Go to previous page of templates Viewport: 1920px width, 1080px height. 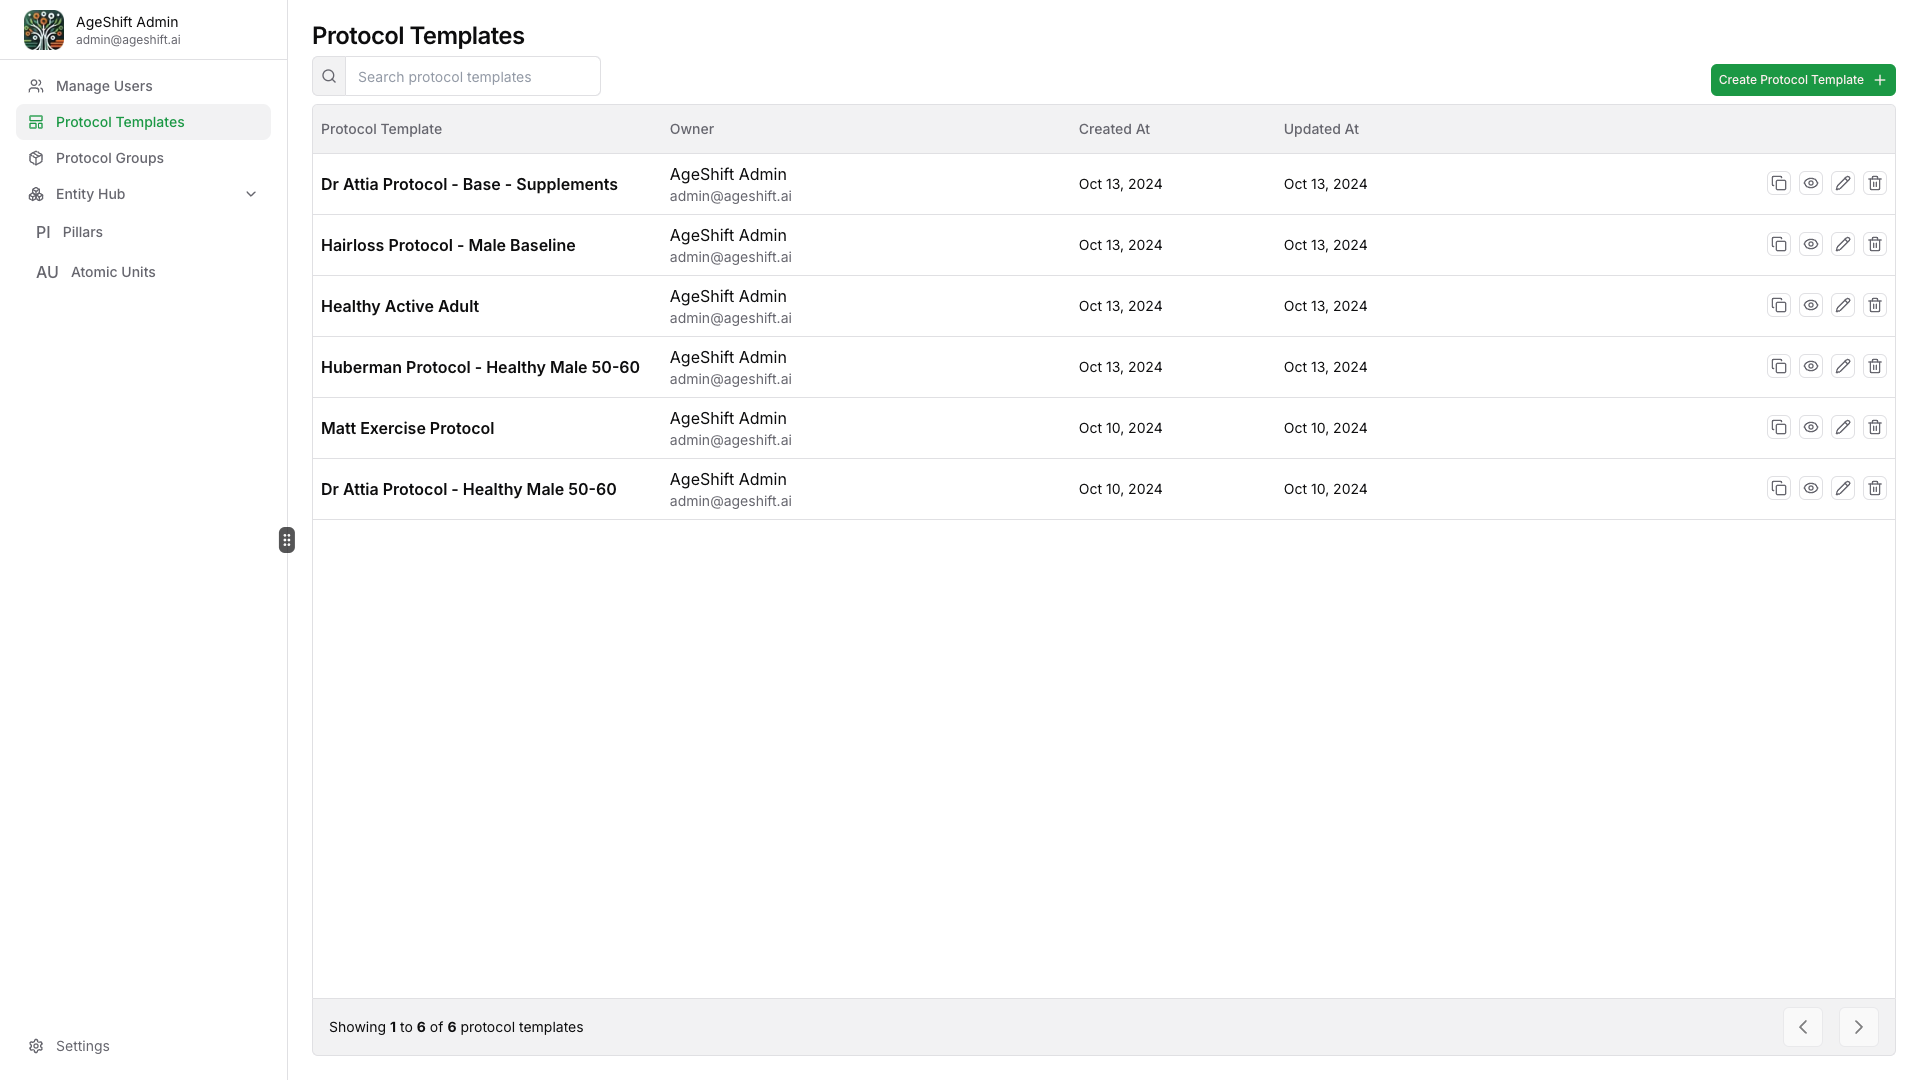pyautogui.click(x=1802, y=1027)
